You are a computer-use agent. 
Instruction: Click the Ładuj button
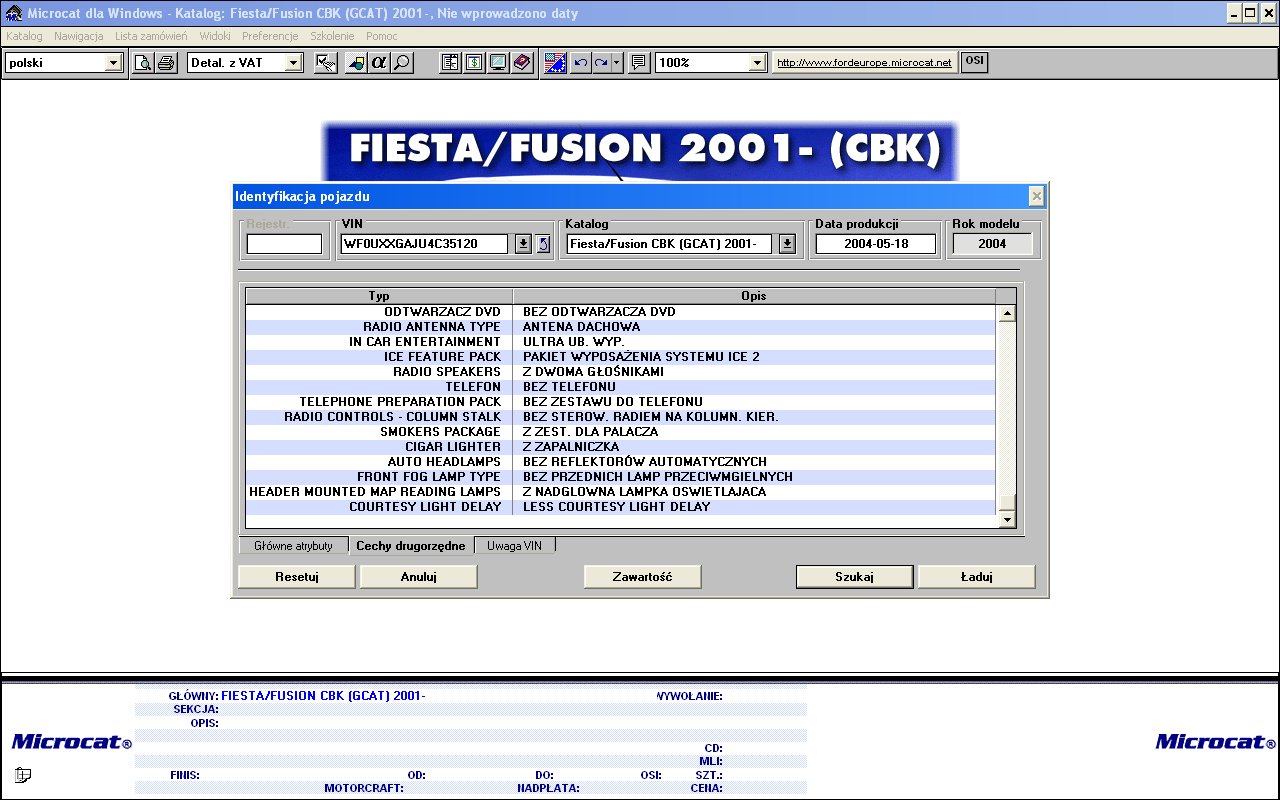[976, 577]
